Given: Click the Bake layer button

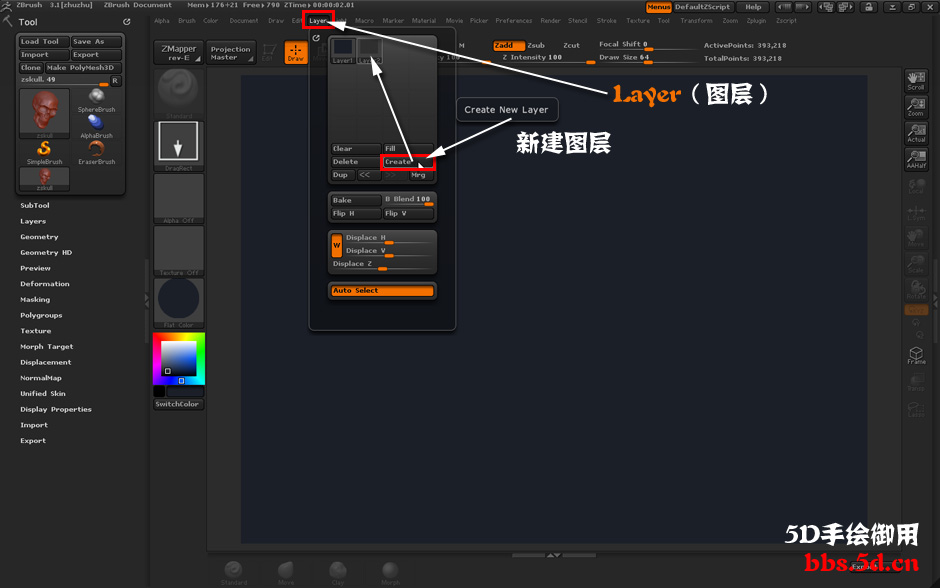Looking at the screenshot, I should pos(356,200).
